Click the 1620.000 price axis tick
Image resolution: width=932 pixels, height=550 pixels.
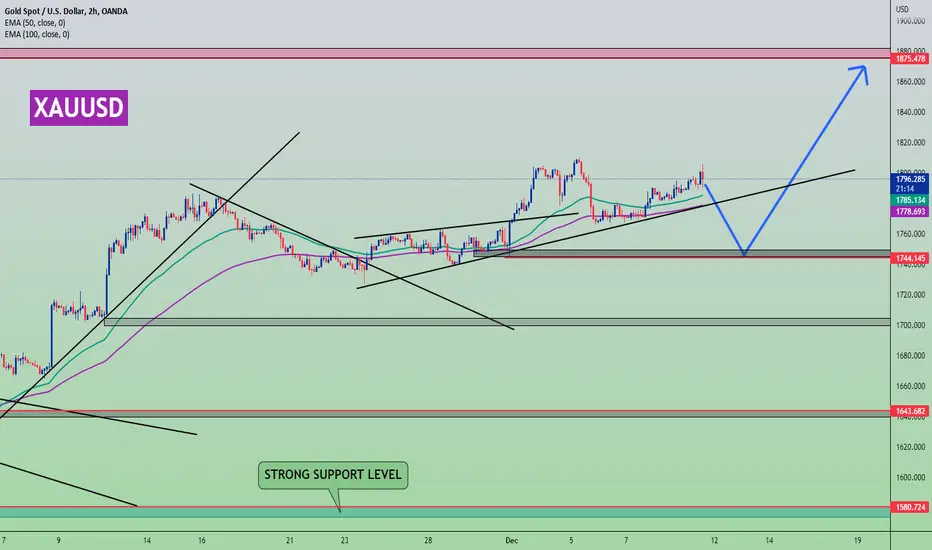tap(911, 447)
